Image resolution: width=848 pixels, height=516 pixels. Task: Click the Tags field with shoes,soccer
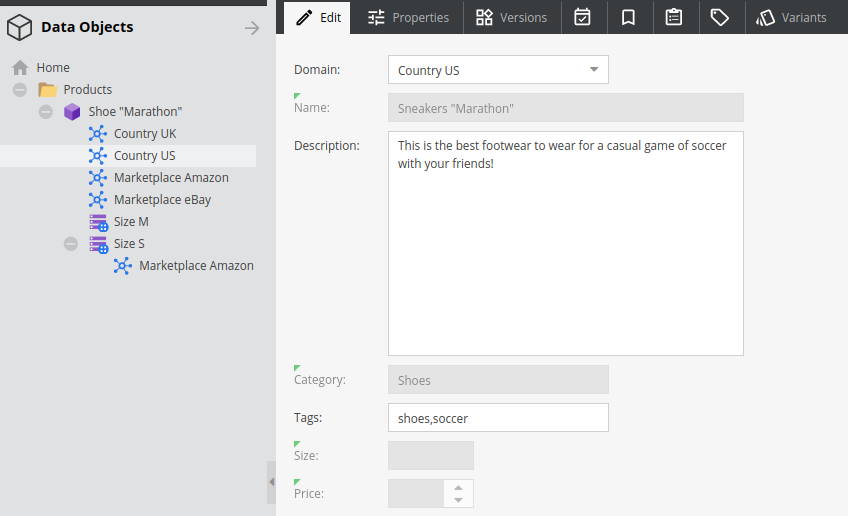pyautogui.click(x=498, y=418)
